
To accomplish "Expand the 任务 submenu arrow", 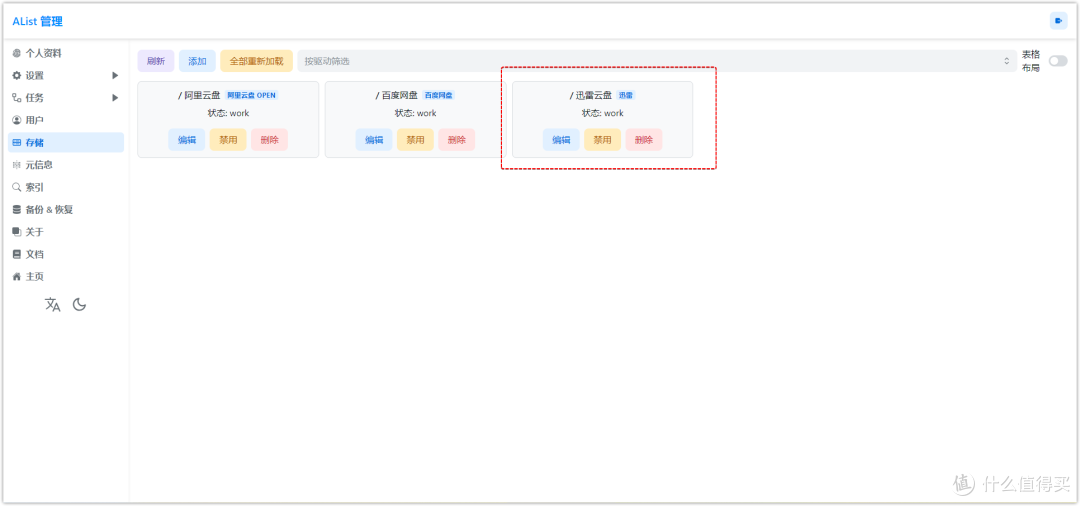I will click(x=115, y=98).
